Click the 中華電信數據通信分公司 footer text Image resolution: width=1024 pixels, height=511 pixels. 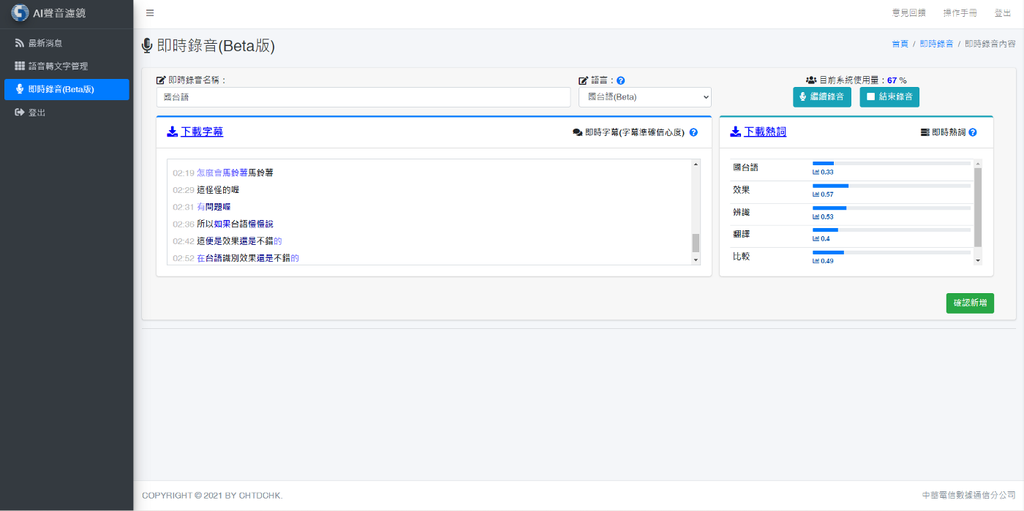pyautogui.click(x=969, y=496)
